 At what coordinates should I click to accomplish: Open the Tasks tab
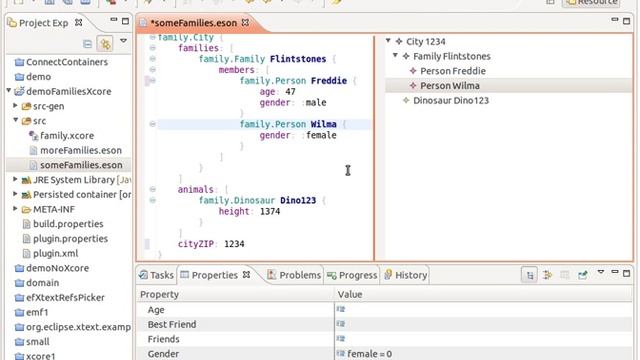pyautogui.click(x=156, y=275)
